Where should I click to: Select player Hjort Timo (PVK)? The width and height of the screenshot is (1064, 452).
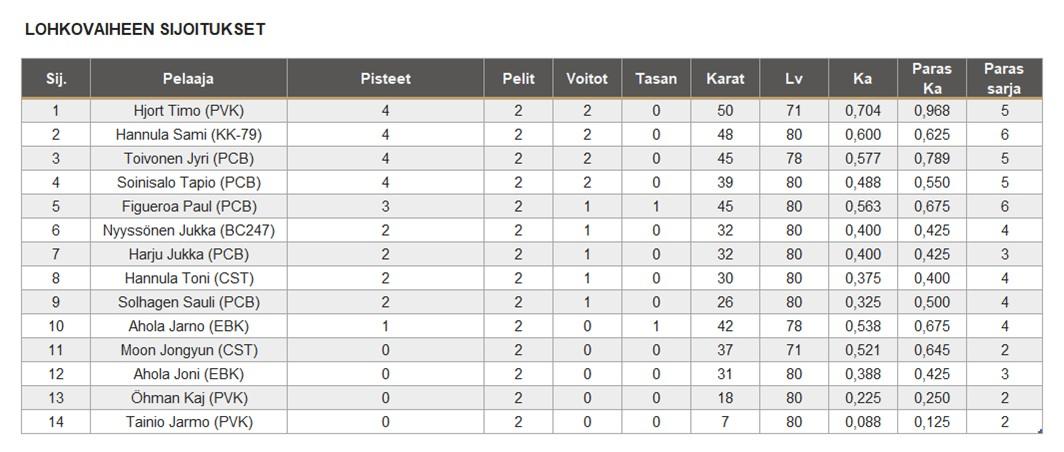(188, 111)
